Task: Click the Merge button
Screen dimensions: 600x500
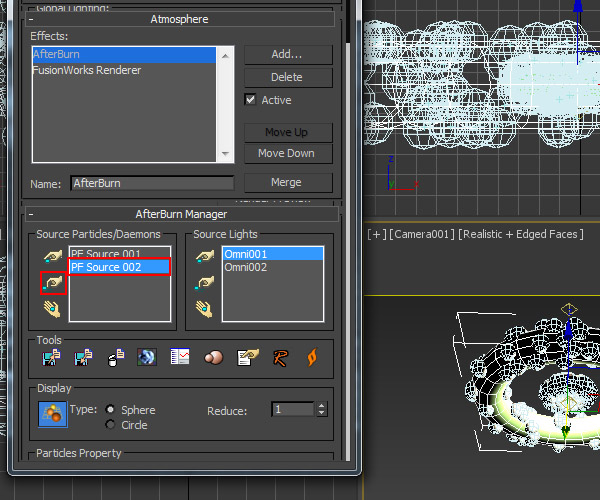Action: (x=288, y=182)
